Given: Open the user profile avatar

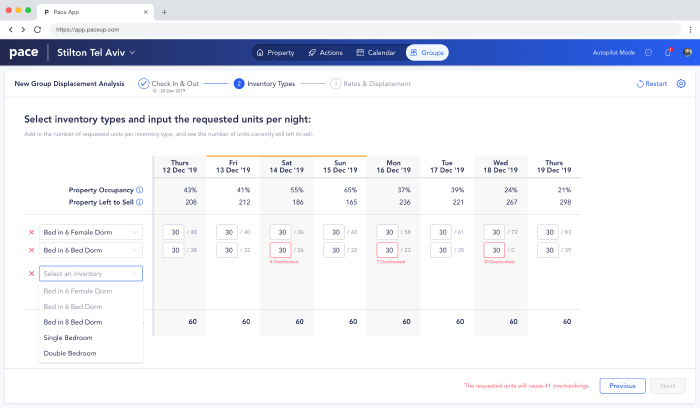Looking at the screenshot, I should (x=687, y=52).
